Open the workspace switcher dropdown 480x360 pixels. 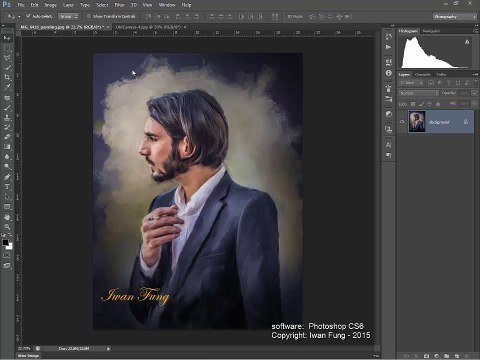[x=455, y=16]
